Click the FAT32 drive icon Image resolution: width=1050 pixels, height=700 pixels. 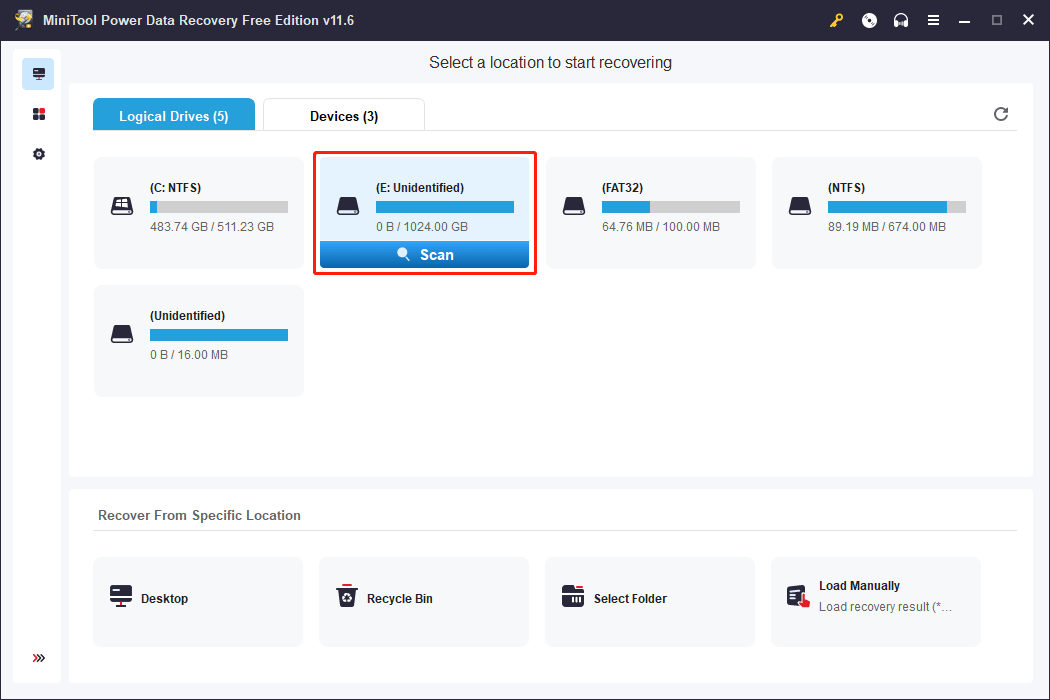coord(574,206)
